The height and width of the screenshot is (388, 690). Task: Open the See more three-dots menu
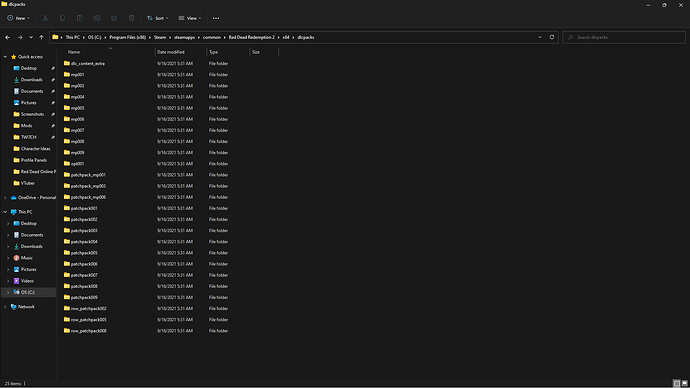point(216,18)
